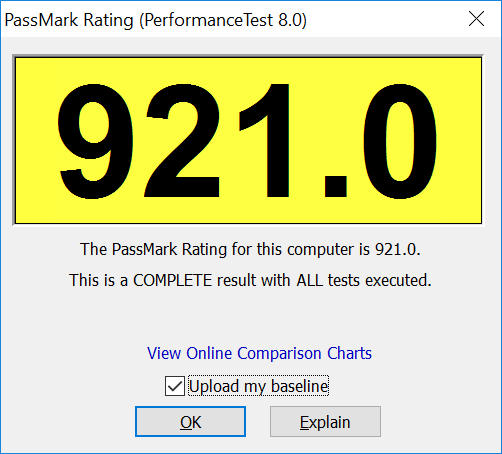Confirm the result with the OK button
The image size is (502, 454).
tap(190, 421)
